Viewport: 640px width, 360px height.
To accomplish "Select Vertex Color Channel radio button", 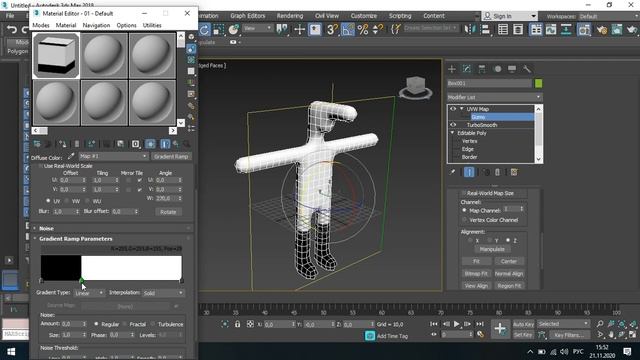I will pyautogui.click(x=464, y=220).
